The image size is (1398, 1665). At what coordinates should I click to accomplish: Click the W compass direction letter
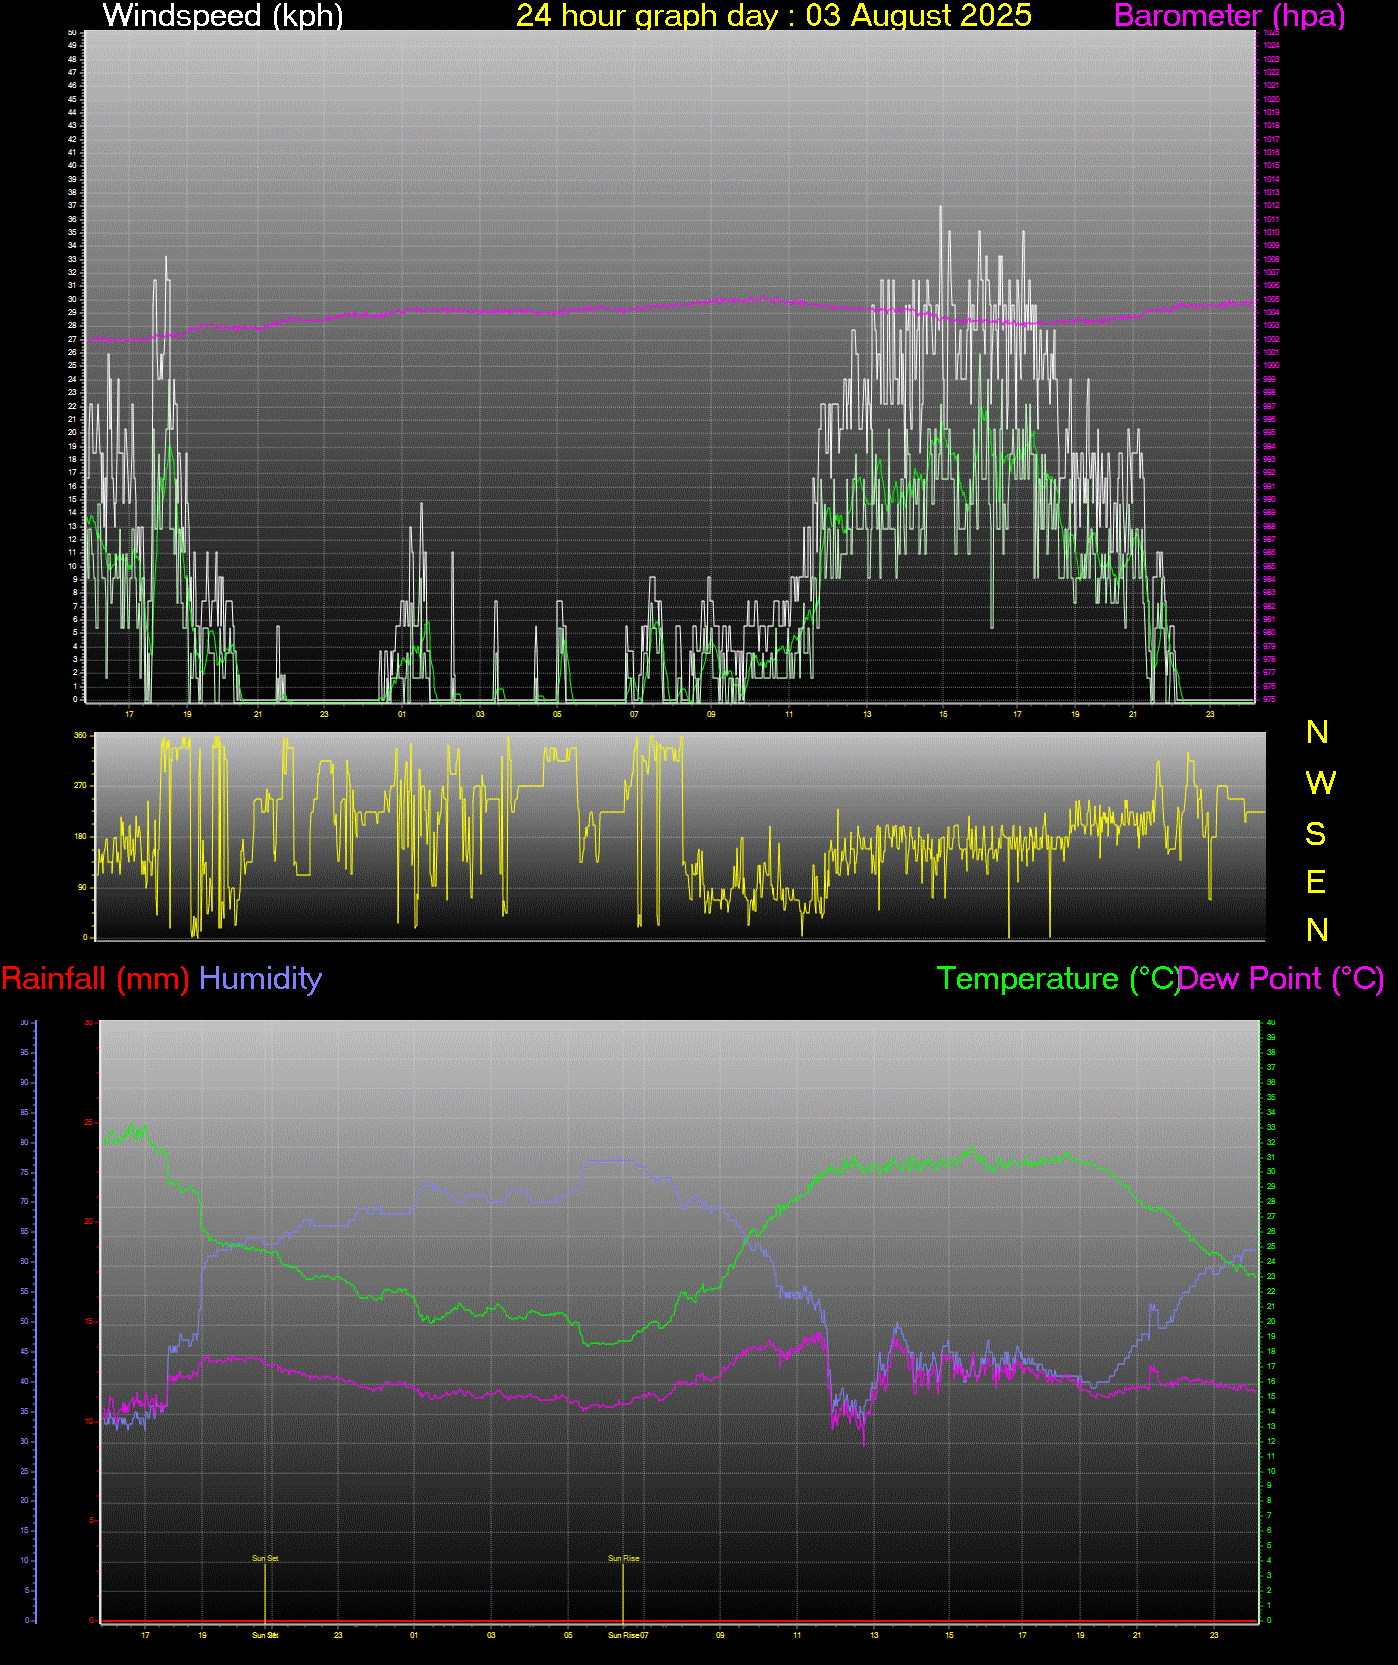point(1320,783)
